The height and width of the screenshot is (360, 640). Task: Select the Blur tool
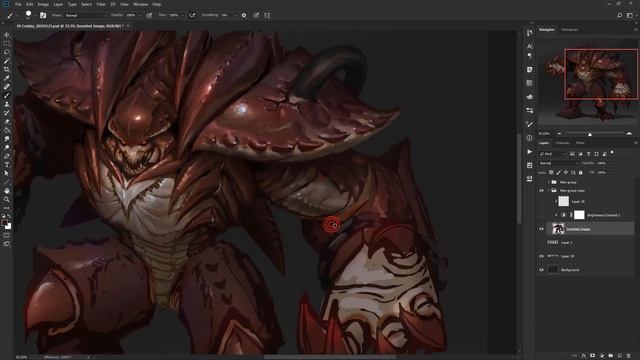(x=7, y=139)
